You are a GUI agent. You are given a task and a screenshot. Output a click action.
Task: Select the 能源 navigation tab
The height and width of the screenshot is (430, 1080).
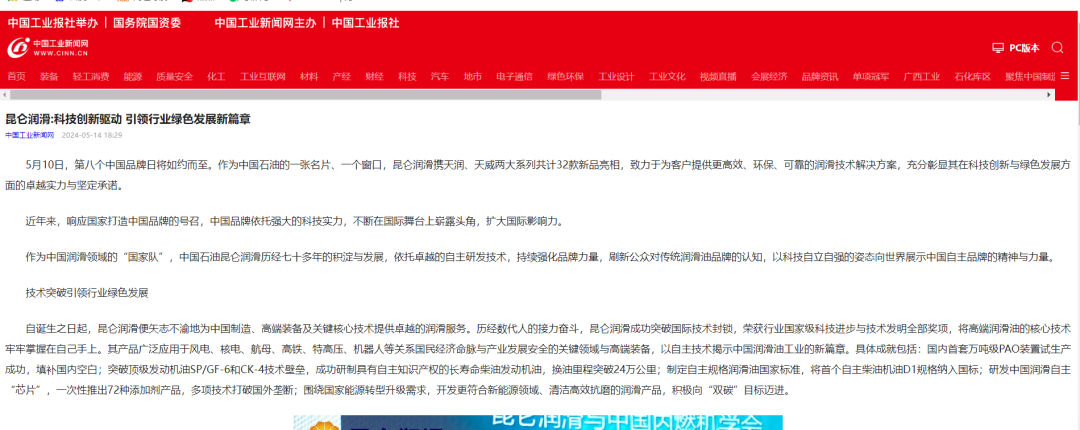coord(132,76)
